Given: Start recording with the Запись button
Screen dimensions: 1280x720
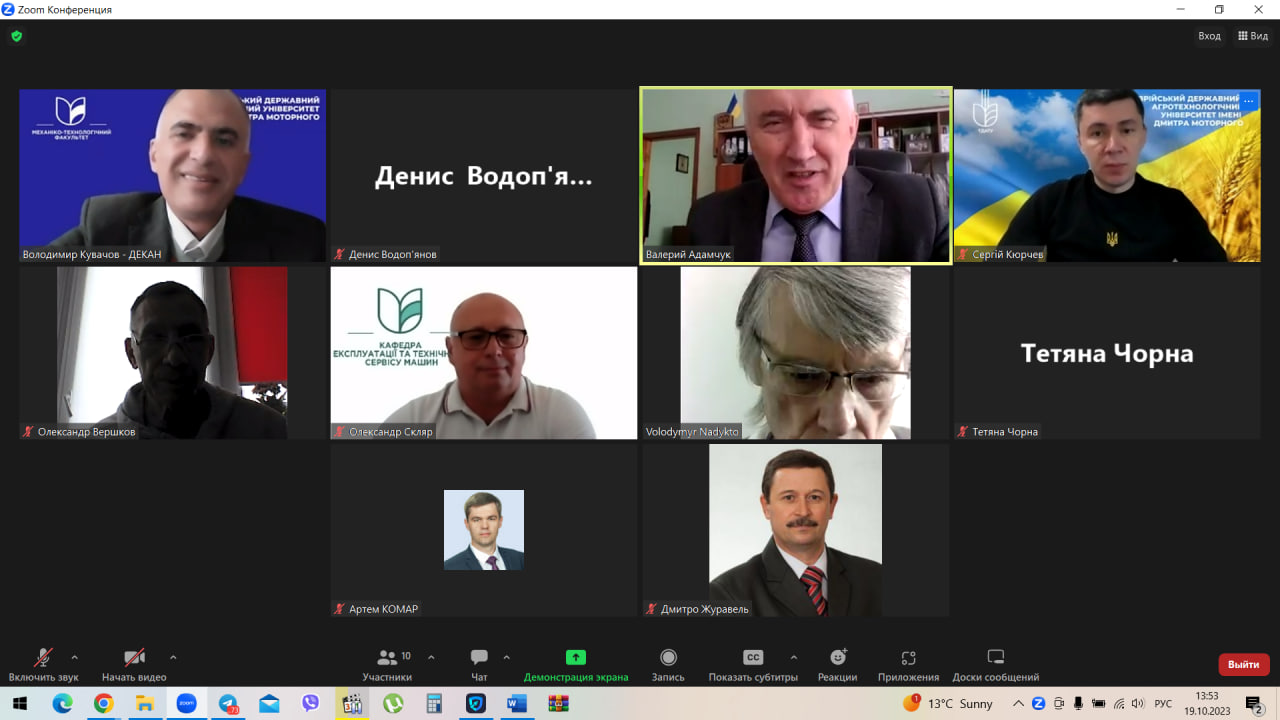Looking at the screenshot, I should (668, 665).
